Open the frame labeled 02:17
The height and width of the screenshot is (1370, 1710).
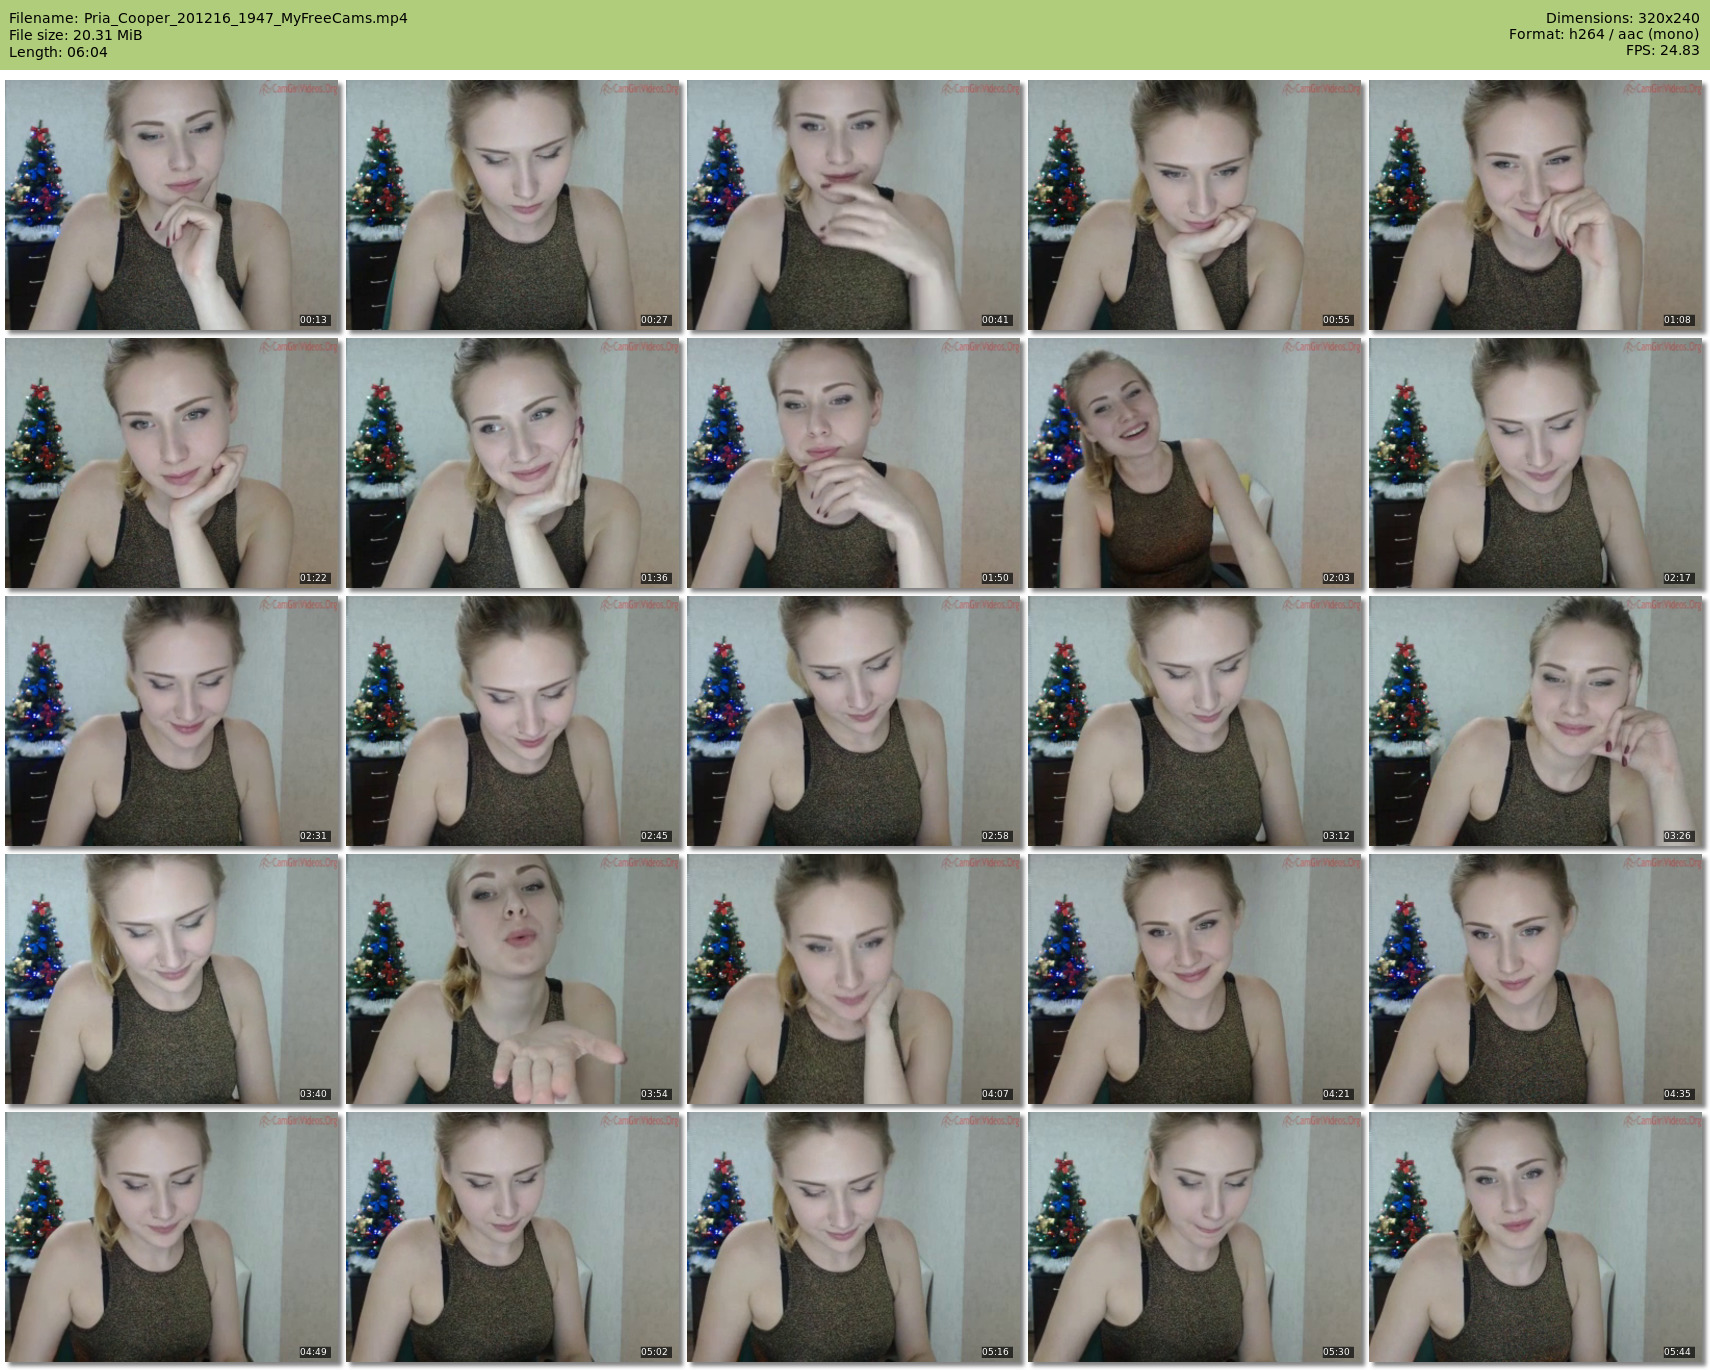pyautogui.click(x=1537, y=463)
